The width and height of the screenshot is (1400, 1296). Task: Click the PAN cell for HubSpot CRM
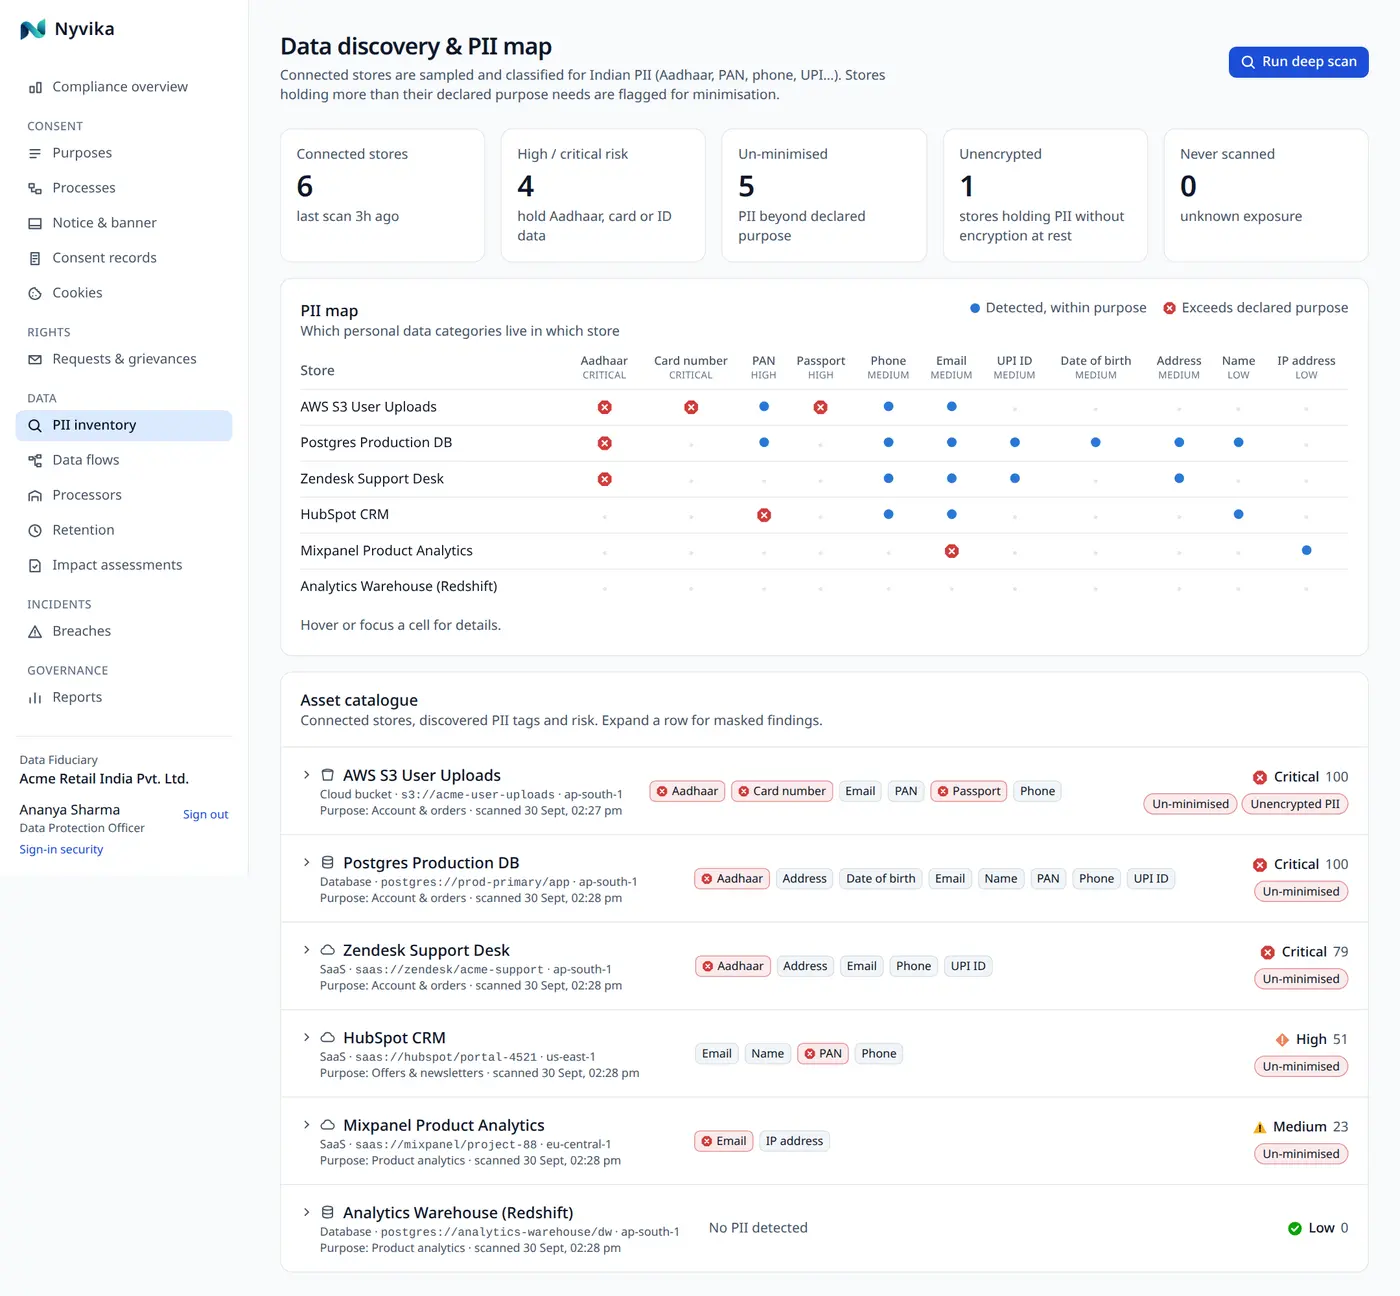pos(764,515)
